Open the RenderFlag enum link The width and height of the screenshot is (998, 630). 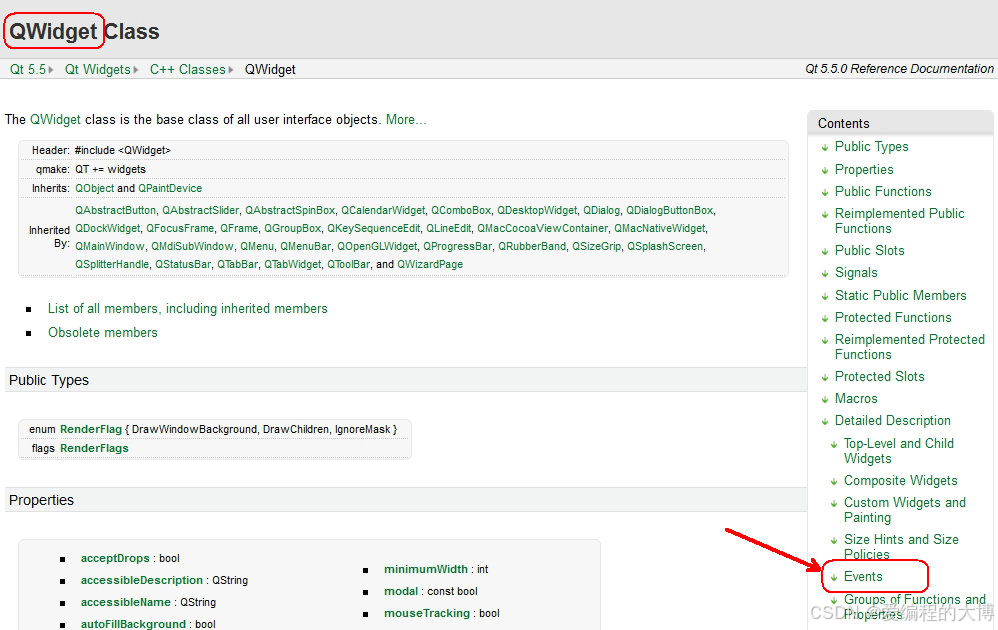click(x=91, y=430)
